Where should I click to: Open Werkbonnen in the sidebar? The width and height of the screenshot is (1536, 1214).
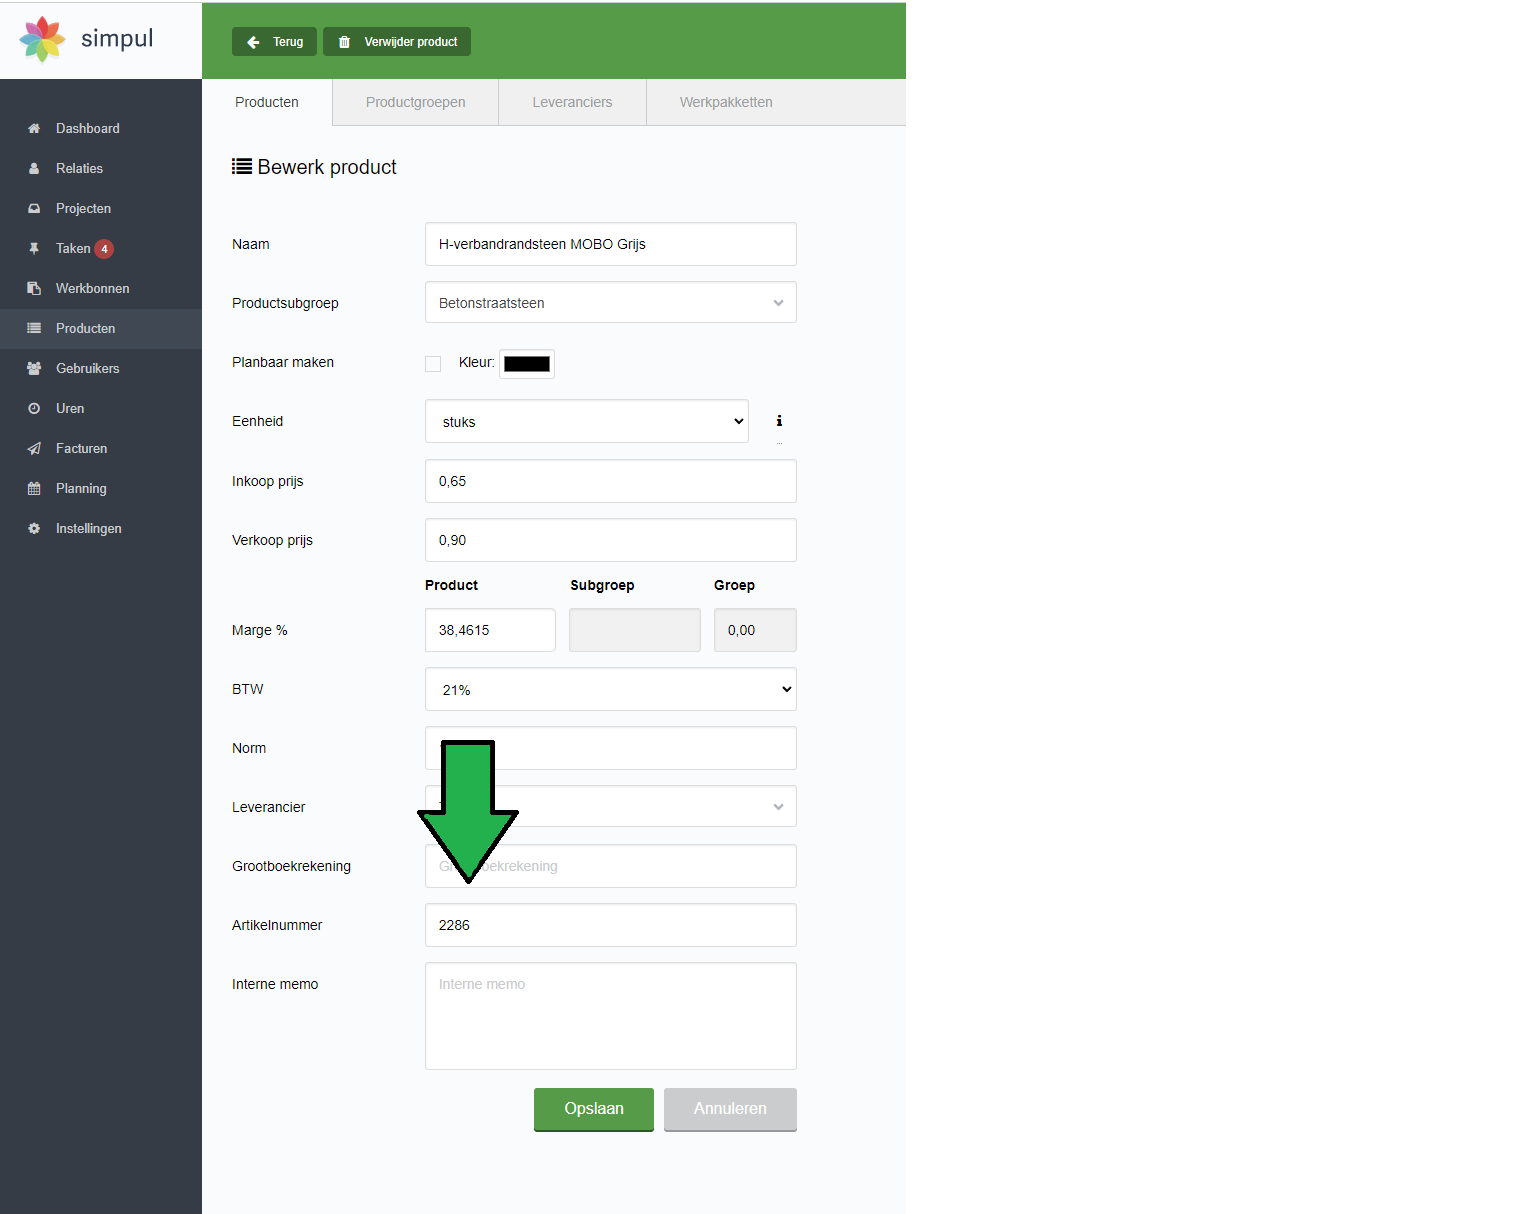101,288
